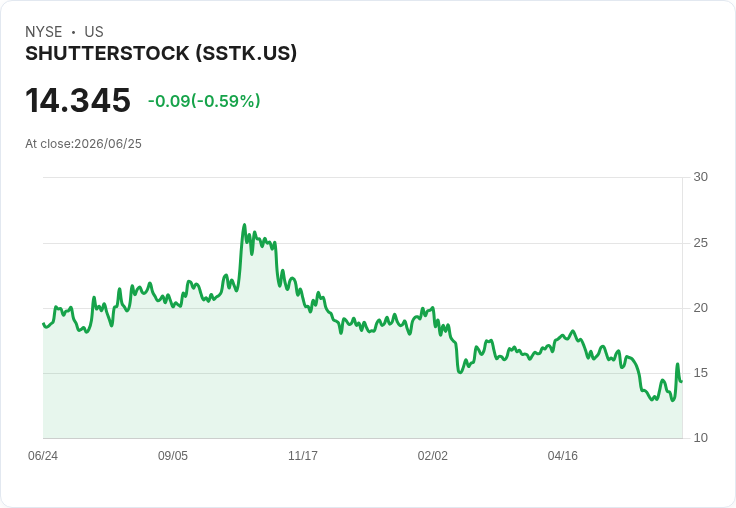
Task: Click the NYSE exchange label
Action: tap(44, 32)
